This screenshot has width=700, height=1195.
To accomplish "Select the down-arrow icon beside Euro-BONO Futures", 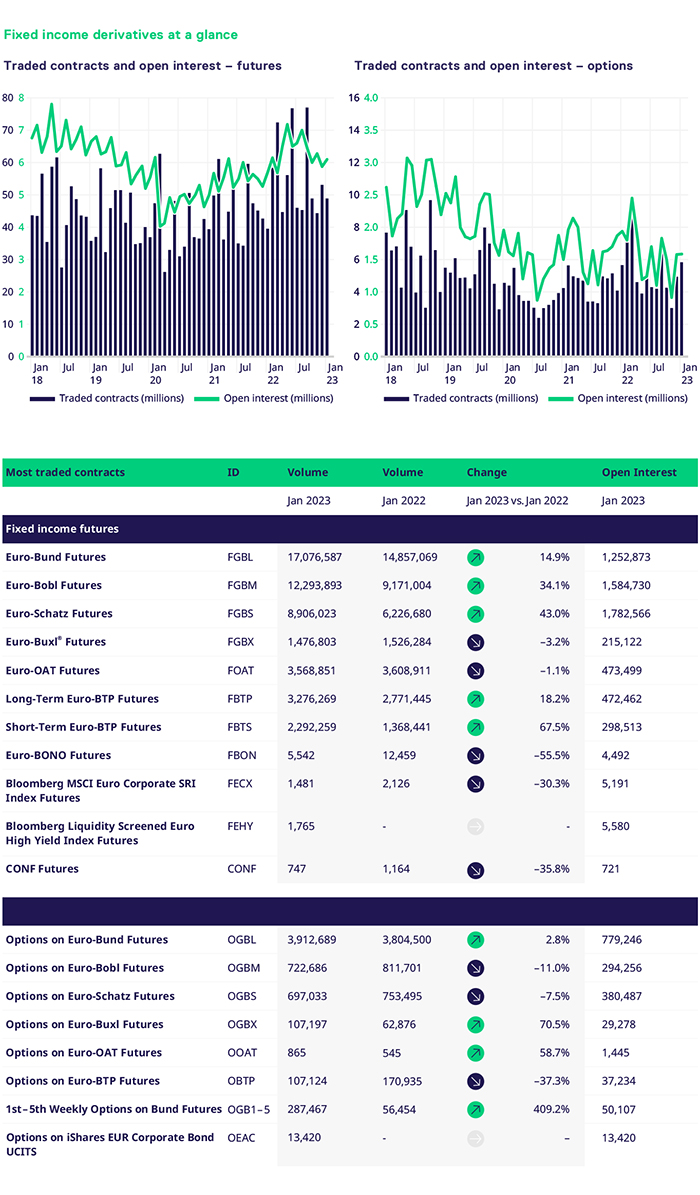I will click(x=476, y=756).
